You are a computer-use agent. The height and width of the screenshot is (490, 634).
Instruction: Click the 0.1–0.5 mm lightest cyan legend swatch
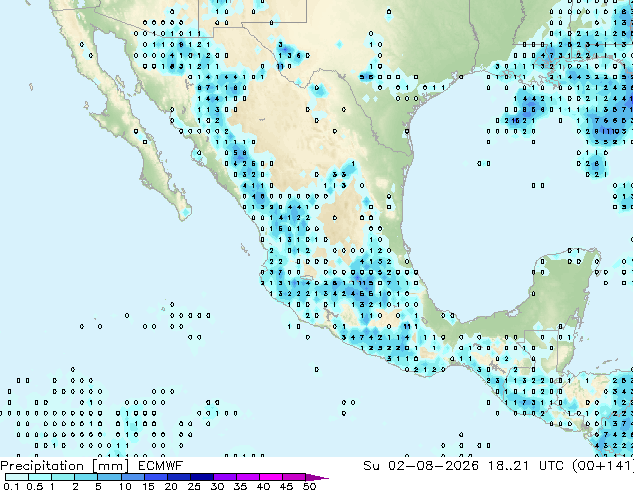pyautogui.click(x=17, y=477)
